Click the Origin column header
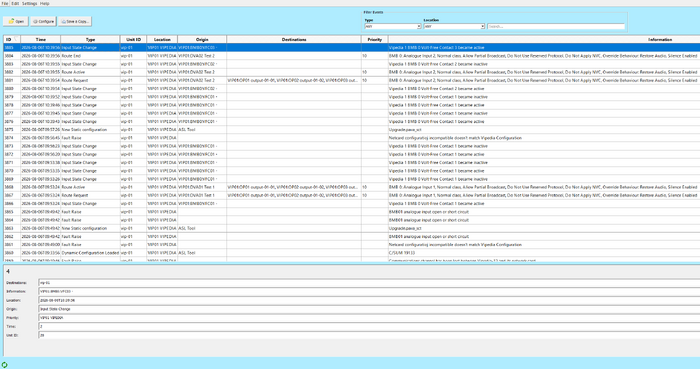The width and height of the screenshot is (700, 369). pos(202,39)
